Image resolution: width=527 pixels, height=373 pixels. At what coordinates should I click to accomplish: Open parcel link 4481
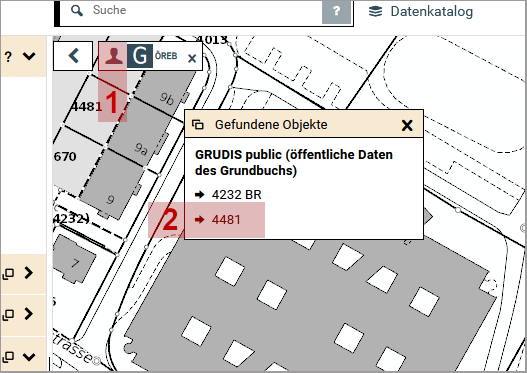tap(226, 219)
